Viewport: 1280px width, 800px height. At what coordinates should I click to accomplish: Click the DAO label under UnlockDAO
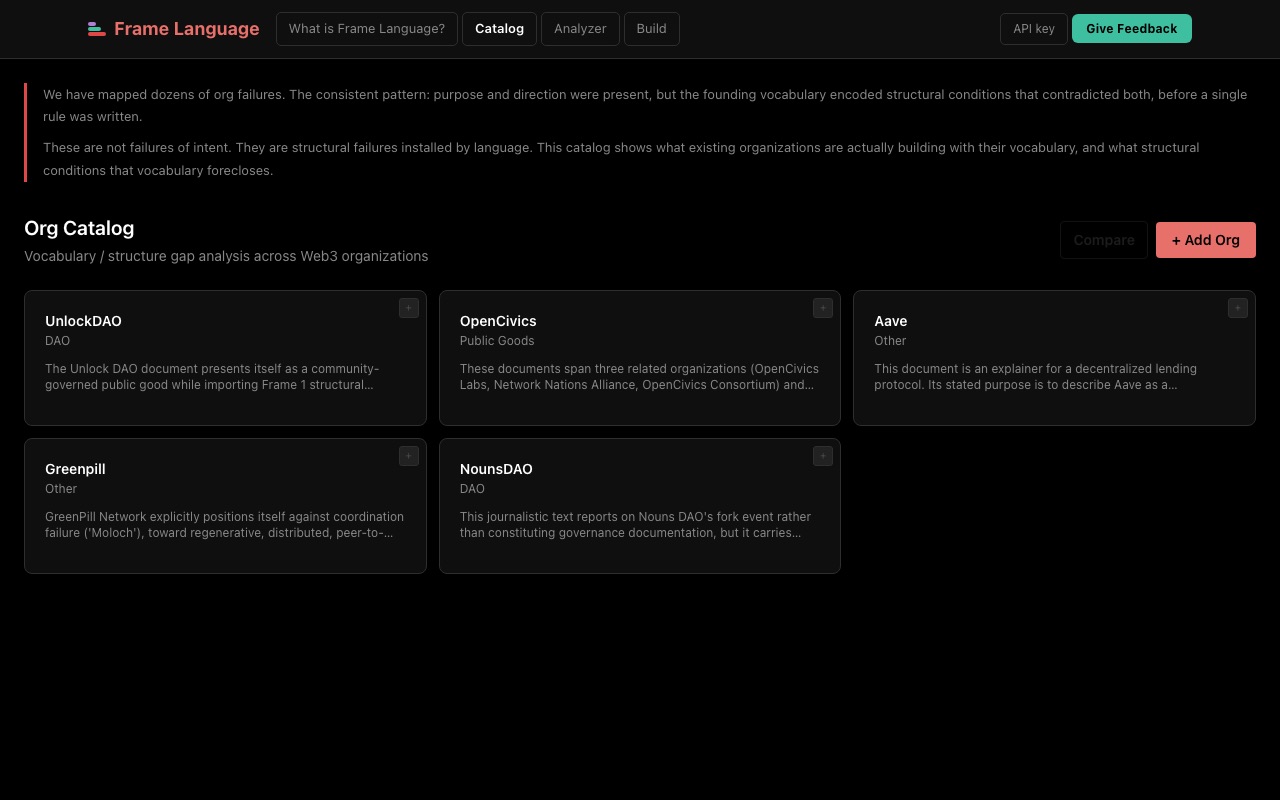(x=58, y=341)
